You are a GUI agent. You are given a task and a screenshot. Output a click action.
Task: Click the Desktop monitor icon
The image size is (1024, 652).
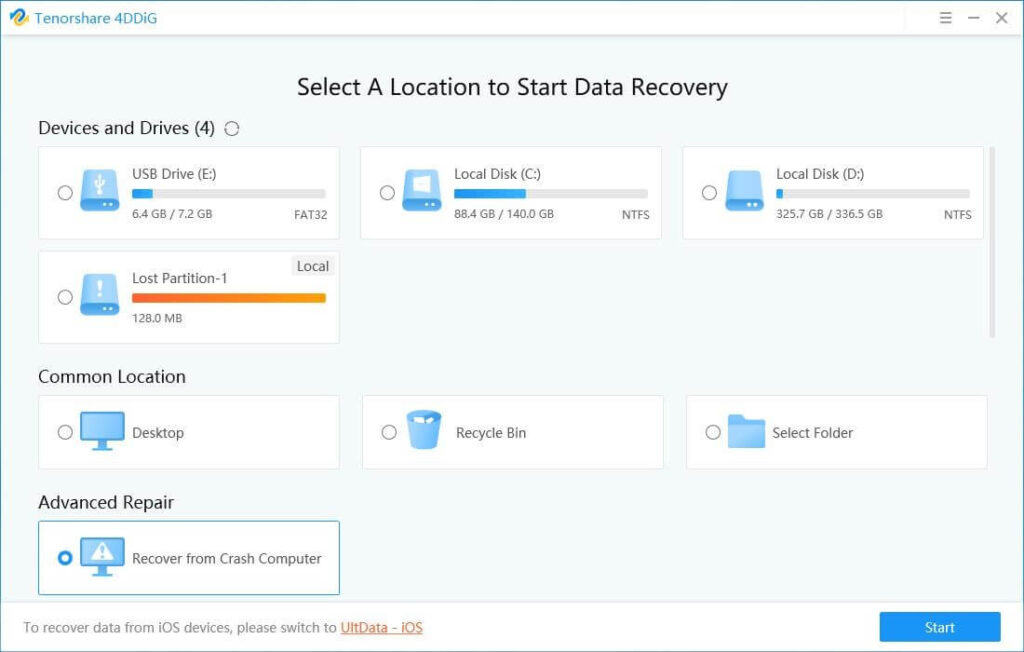click(103, 431)
